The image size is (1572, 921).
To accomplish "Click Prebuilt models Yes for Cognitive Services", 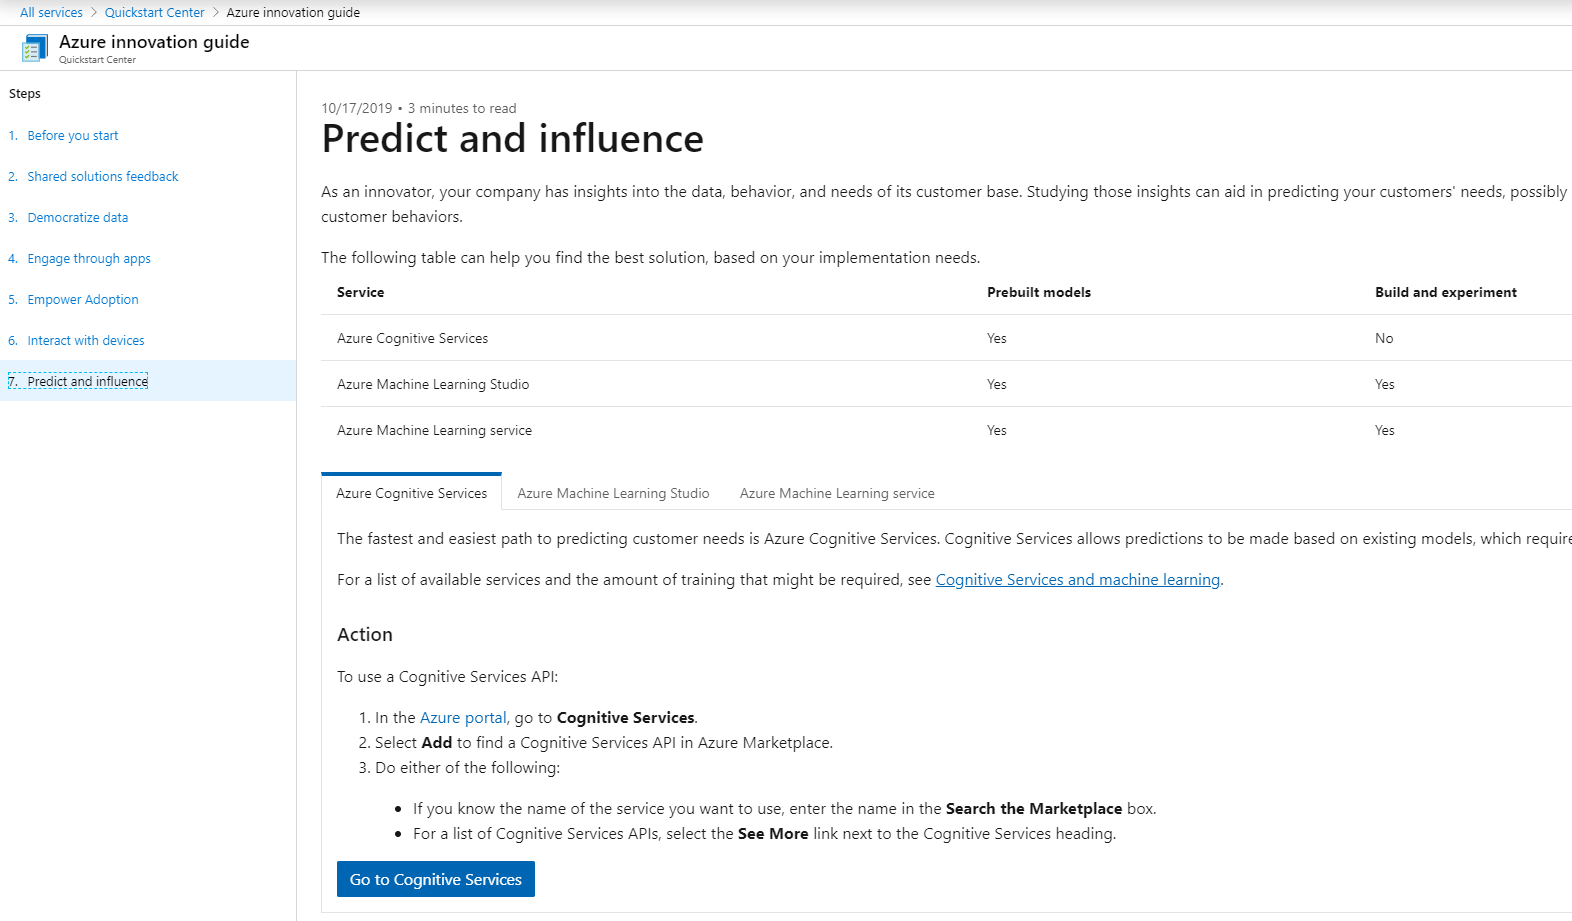I will click(997, 339).
